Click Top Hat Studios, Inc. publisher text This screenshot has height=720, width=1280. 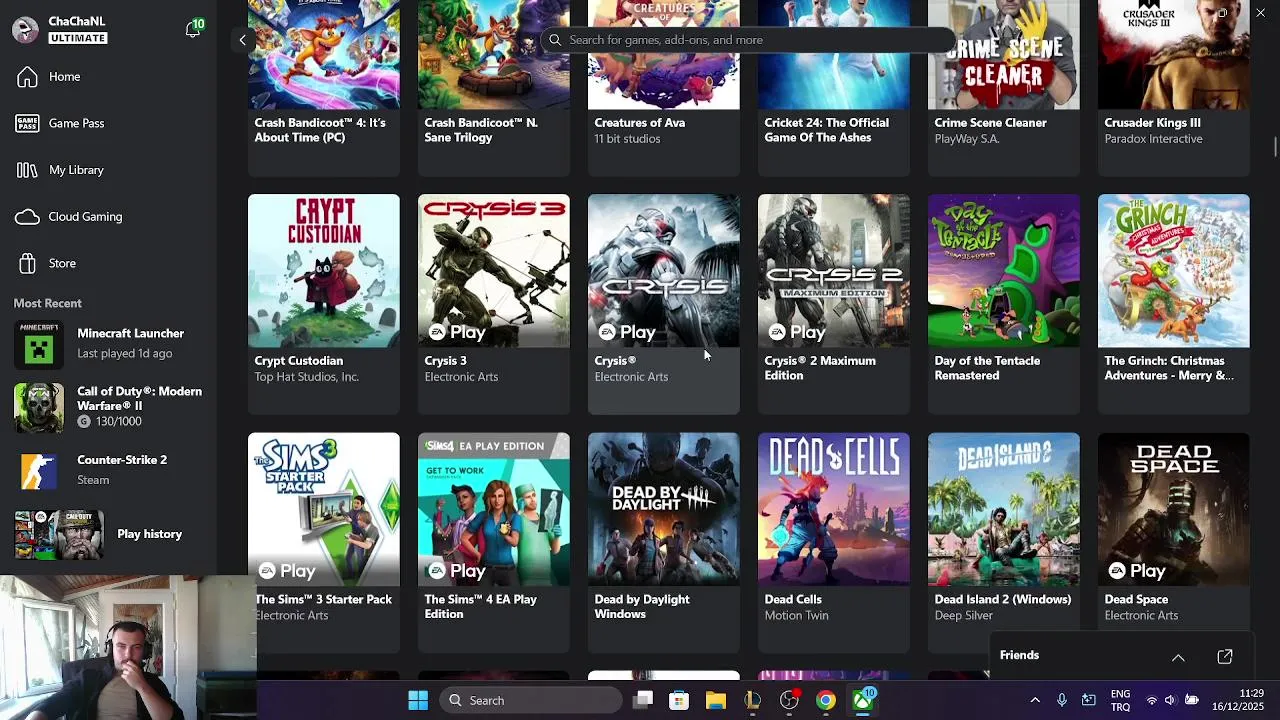306,377
